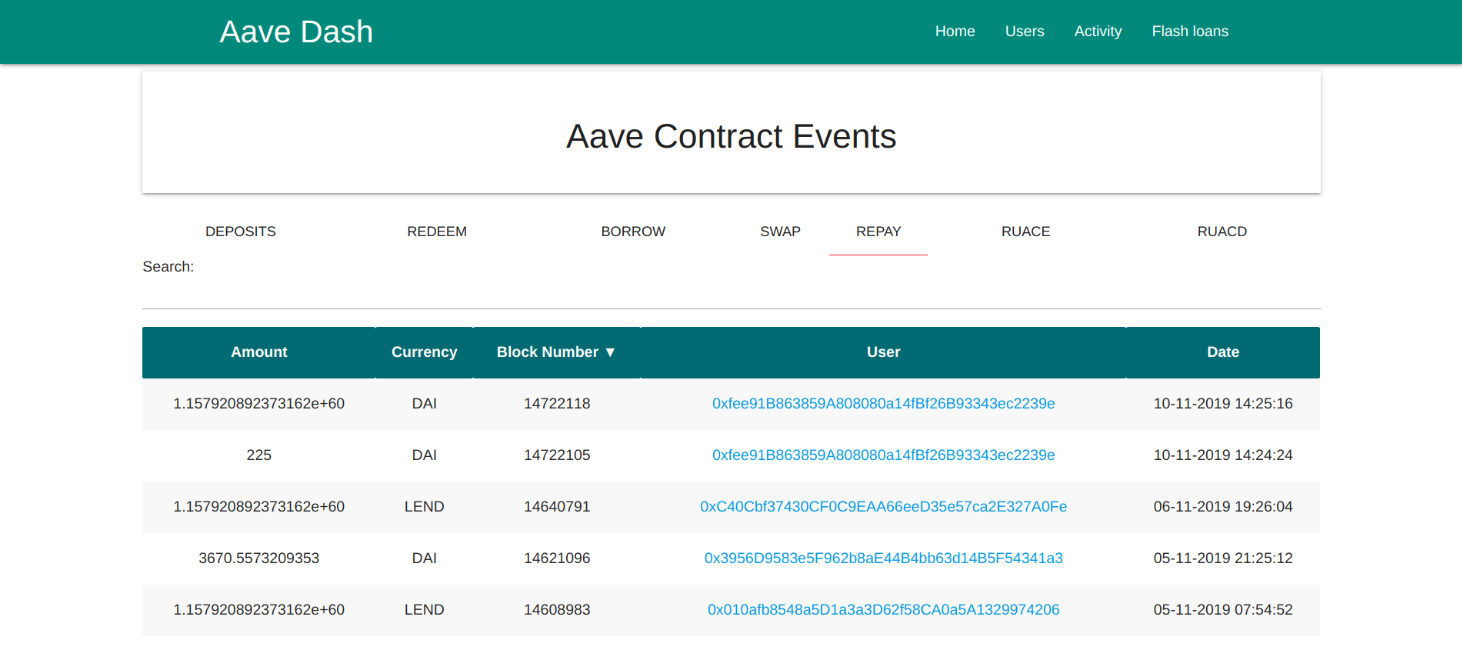Click date 06-11-2019 19:26:04

coord(1223,507)
